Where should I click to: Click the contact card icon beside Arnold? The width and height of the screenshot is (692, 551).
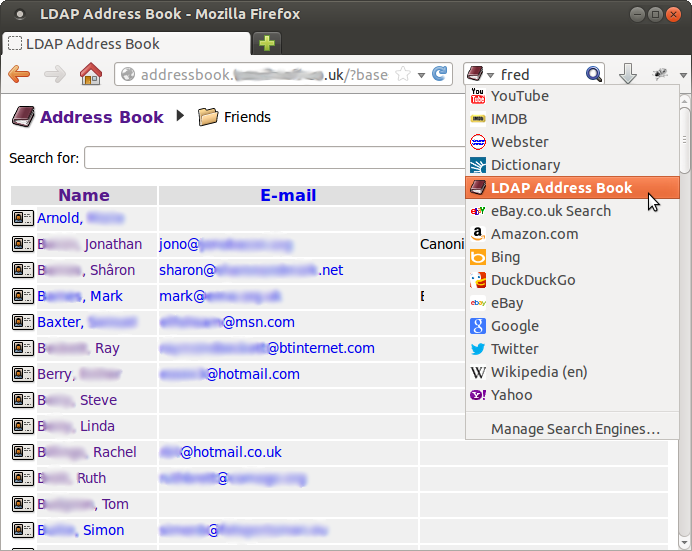tap(23, 218)
